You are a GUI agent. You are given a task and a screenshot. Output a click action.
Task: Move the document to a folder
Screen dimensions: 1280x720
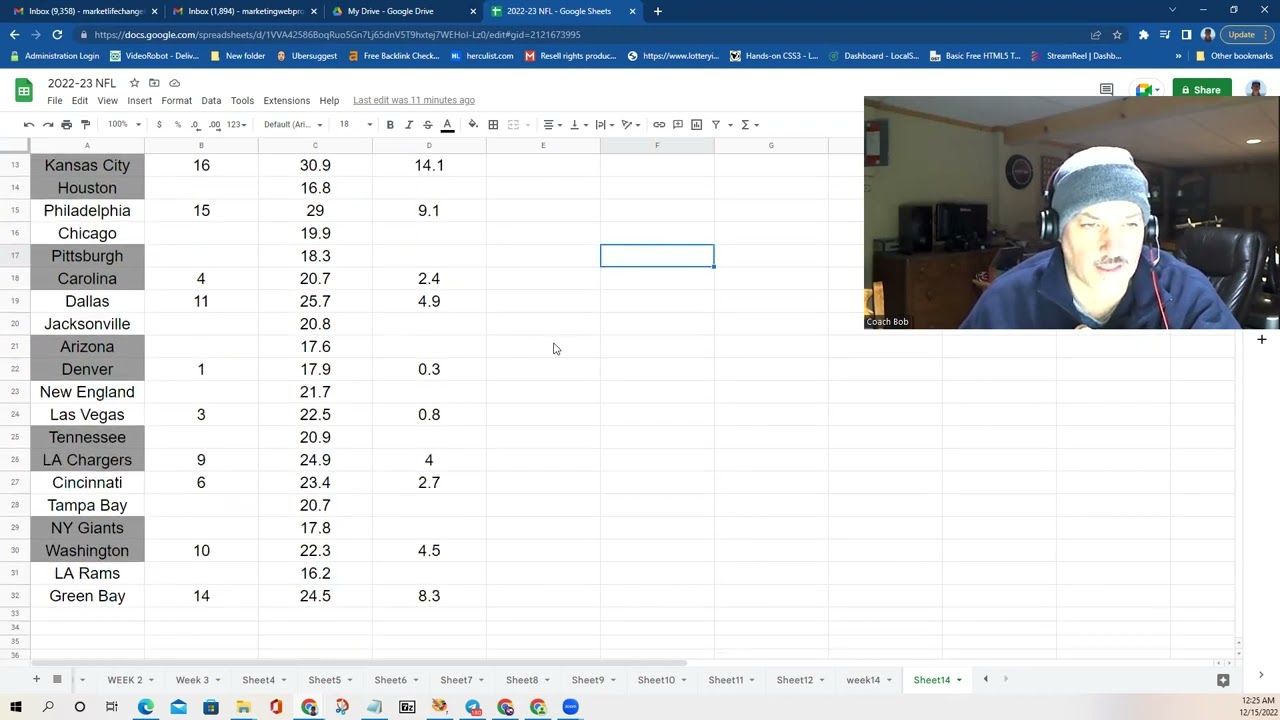click(154, 83)
